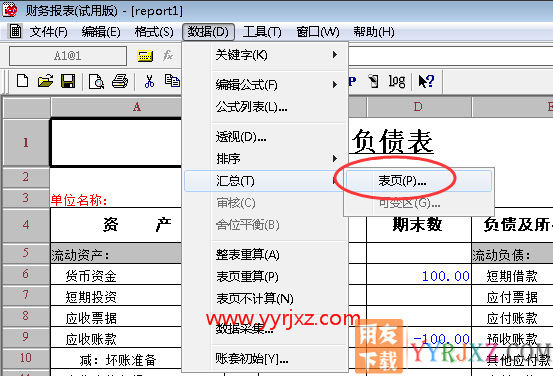Click the 期末数 header cell
This screenshot has width=553, height=376.
pos(418,225)
